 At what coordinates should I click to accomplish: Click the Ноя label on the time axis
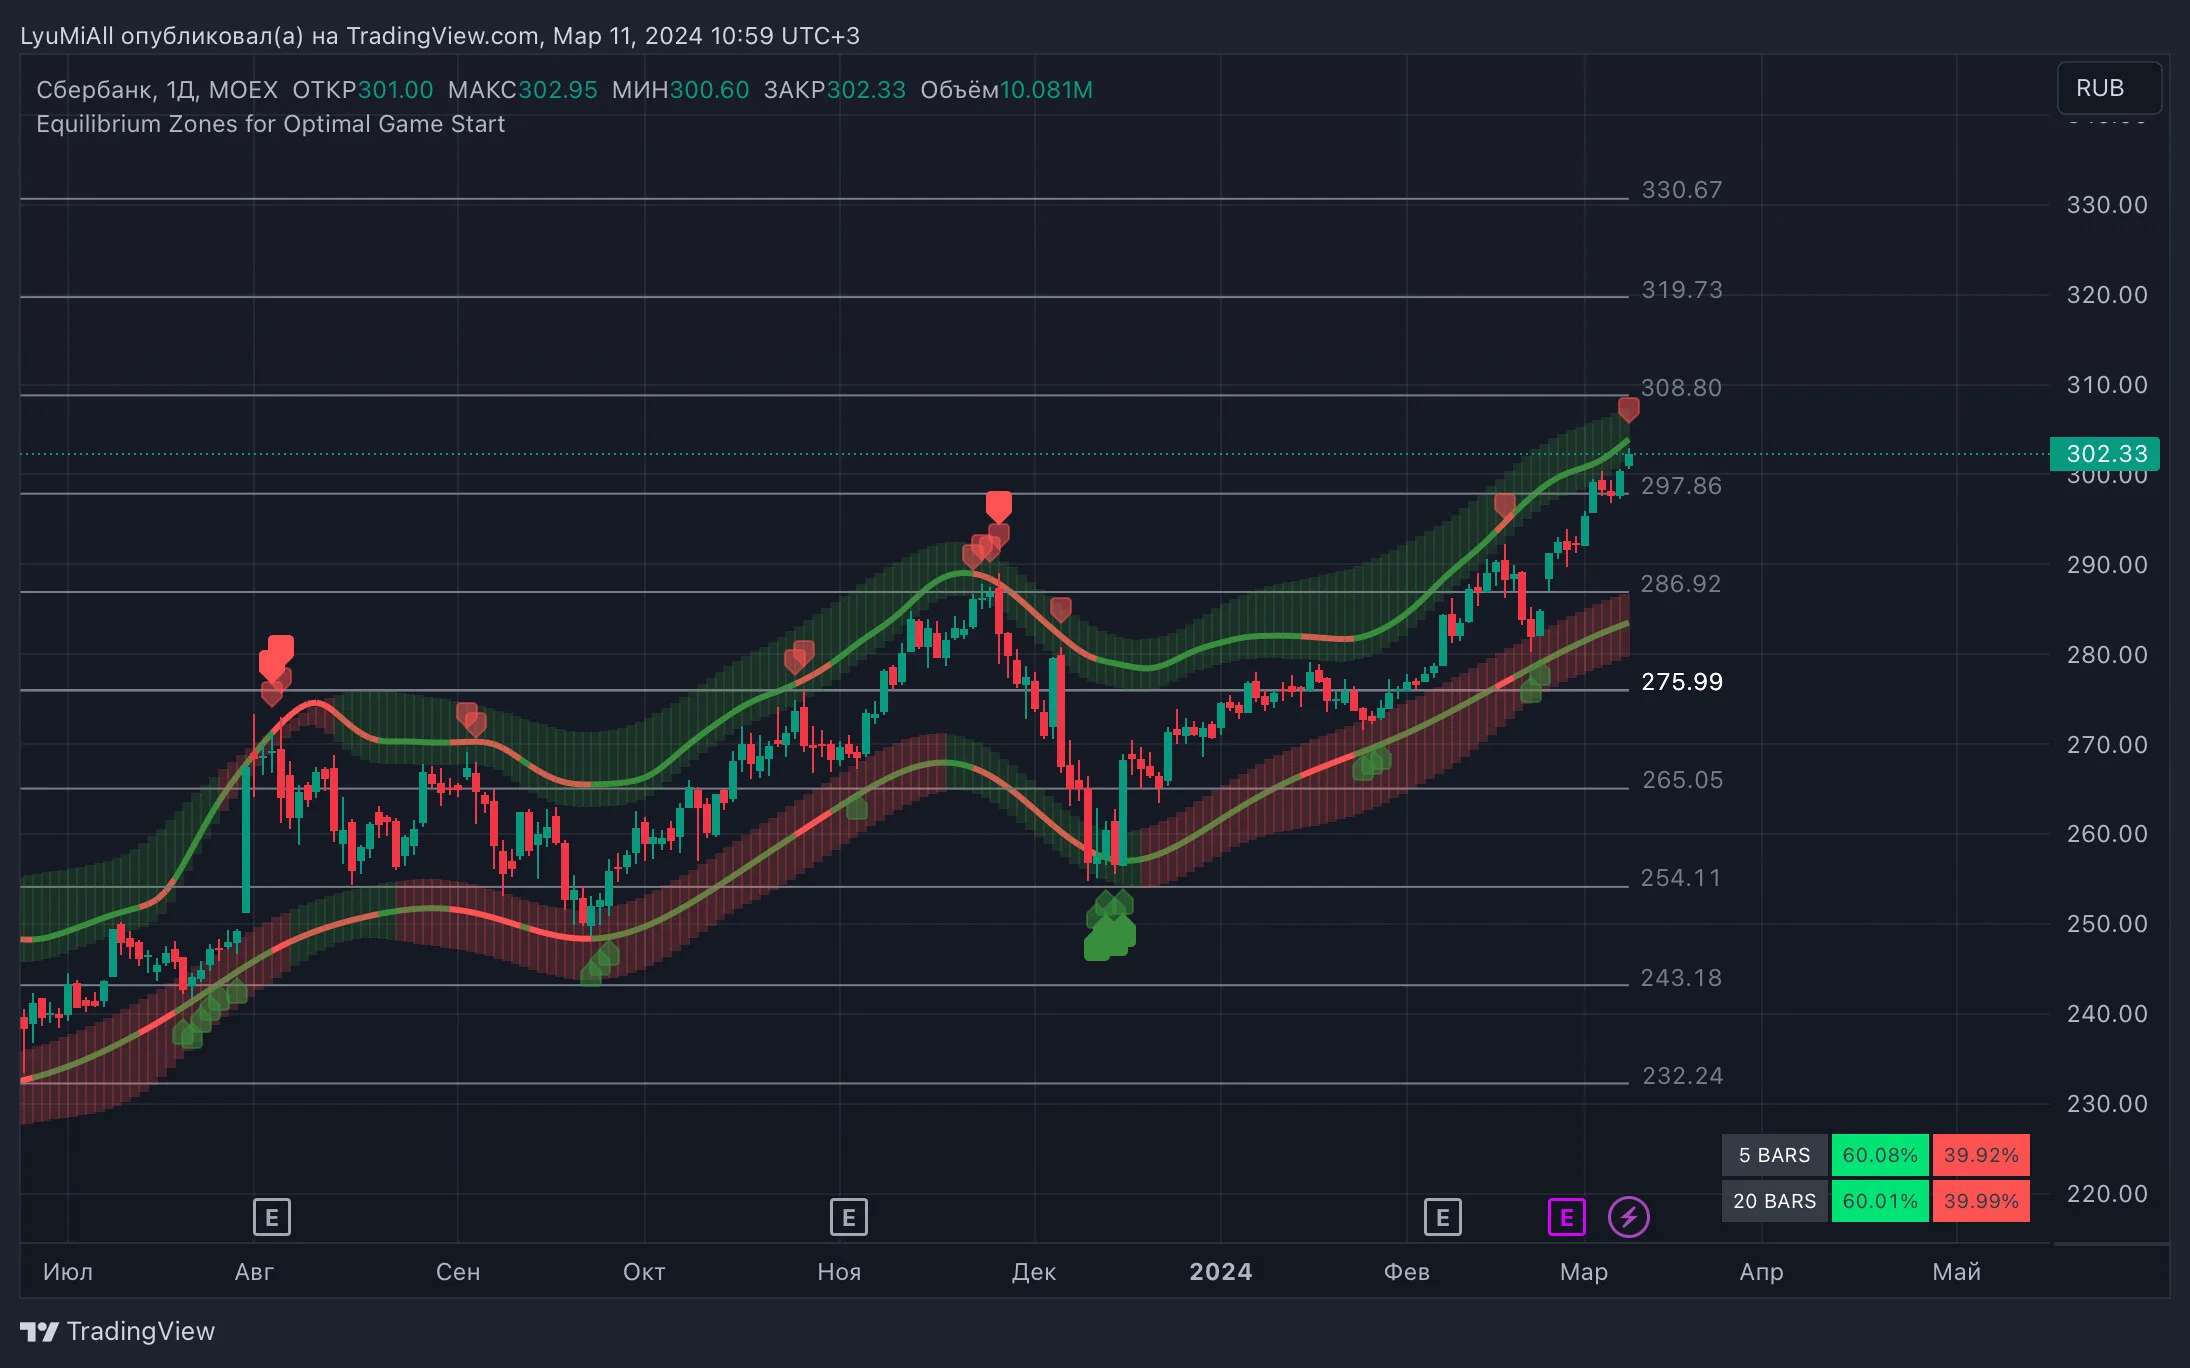(839, 1272)
